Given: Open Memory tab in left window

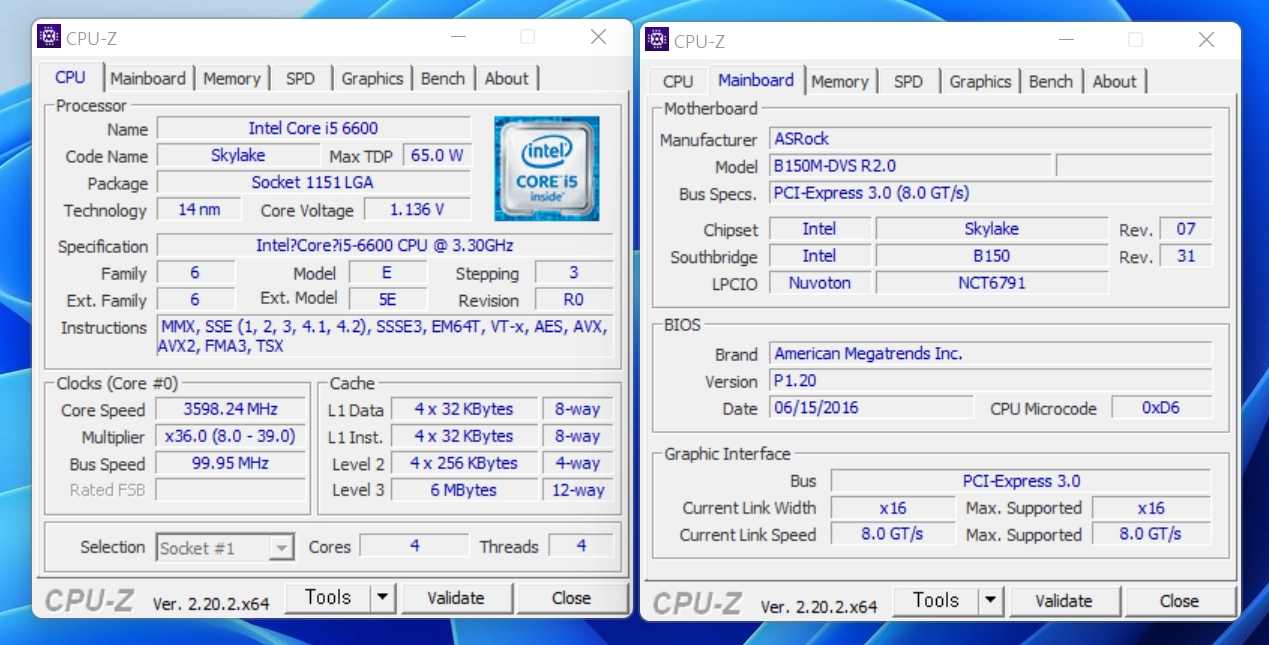Looking at the screenshot, I should 231,78.
